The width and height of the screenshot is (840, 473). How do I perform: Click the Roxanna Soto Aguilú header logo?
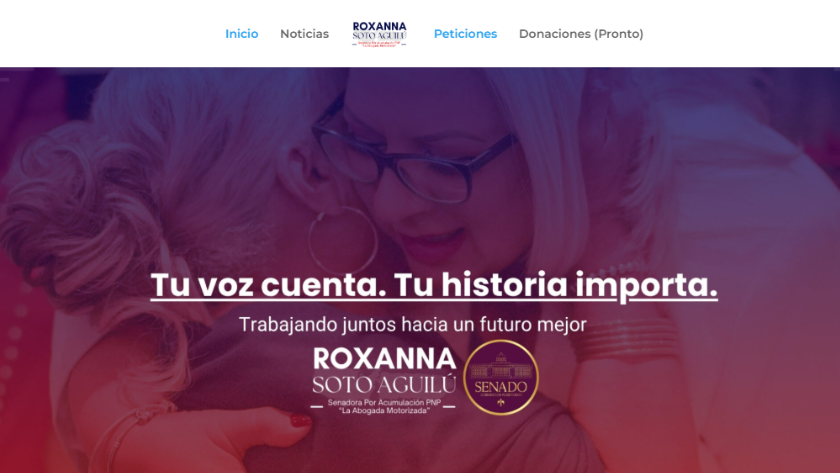click(379, 34)
